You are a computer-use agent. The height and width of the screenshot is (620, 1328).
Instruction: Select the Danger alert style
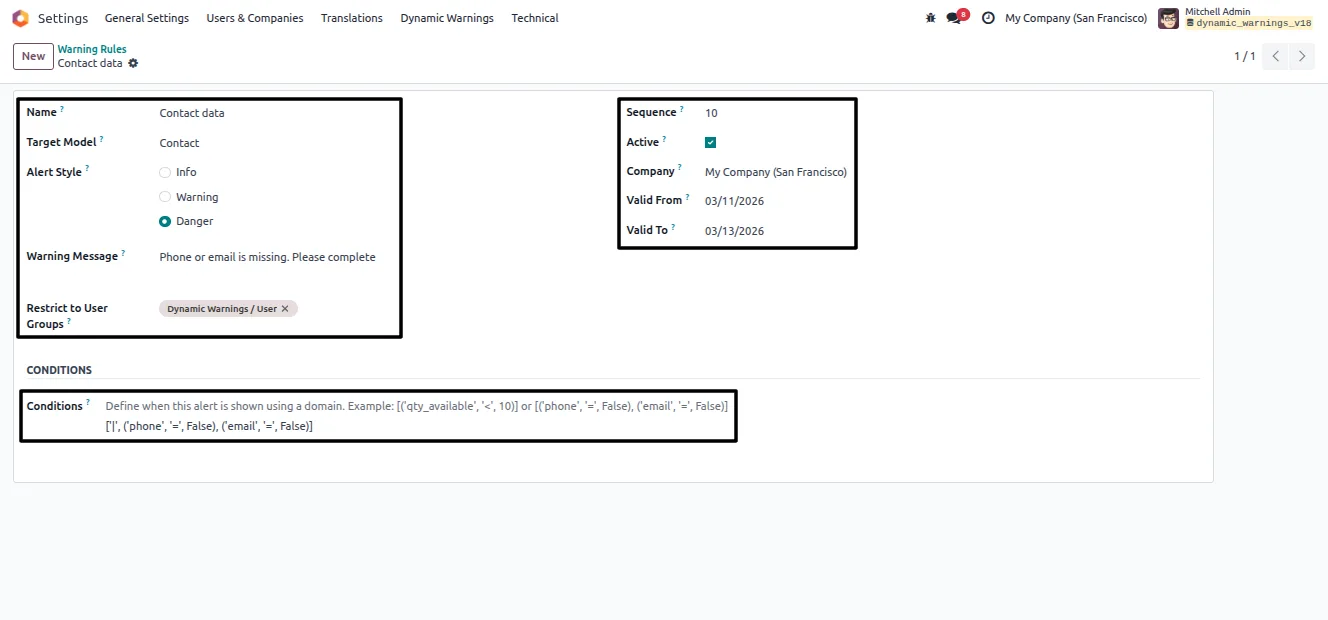click(x=165, y=221)
